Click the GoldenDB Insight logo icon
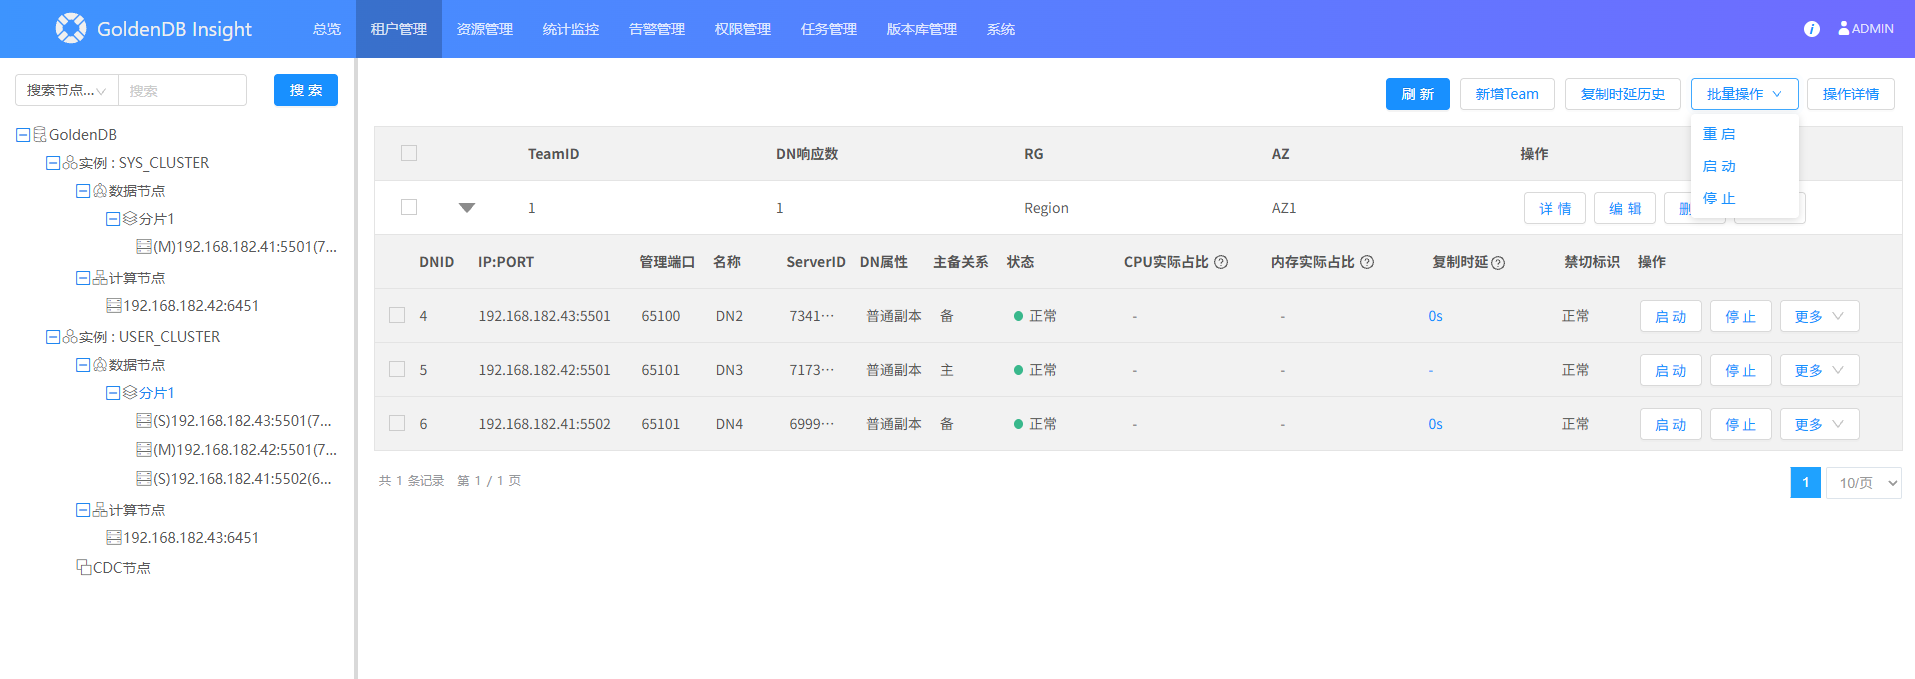The height and width of the screenshot is (679, 1915). click(71, 28)
